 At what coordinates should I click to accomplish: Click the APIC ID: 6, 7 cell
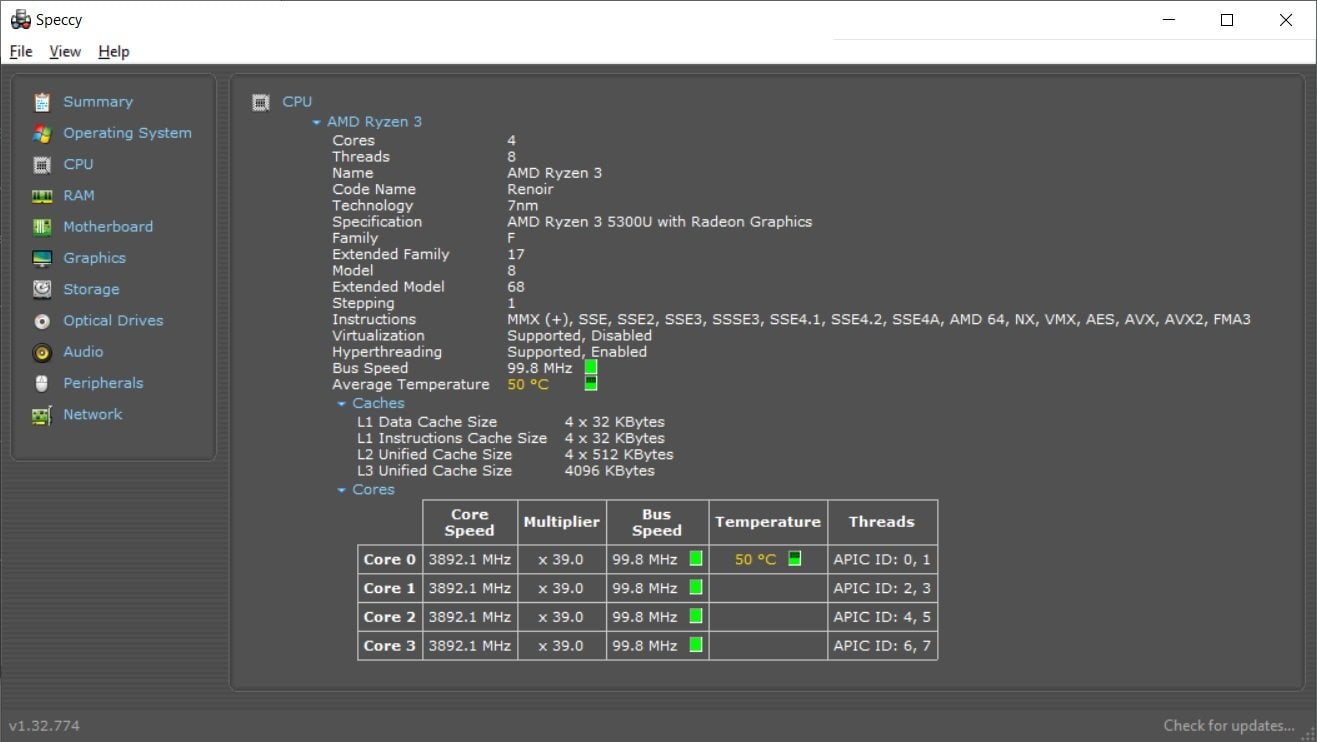click(882, 646)
